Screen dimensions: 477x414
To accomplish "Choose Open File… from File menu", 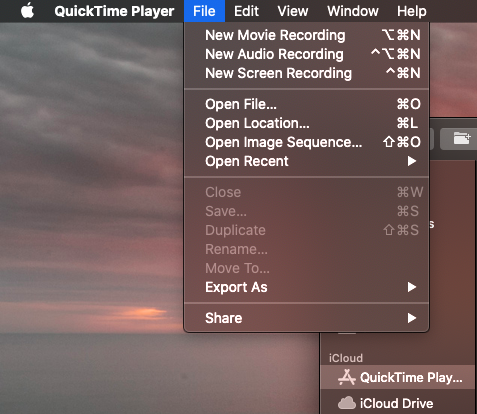I will (306, 104).
